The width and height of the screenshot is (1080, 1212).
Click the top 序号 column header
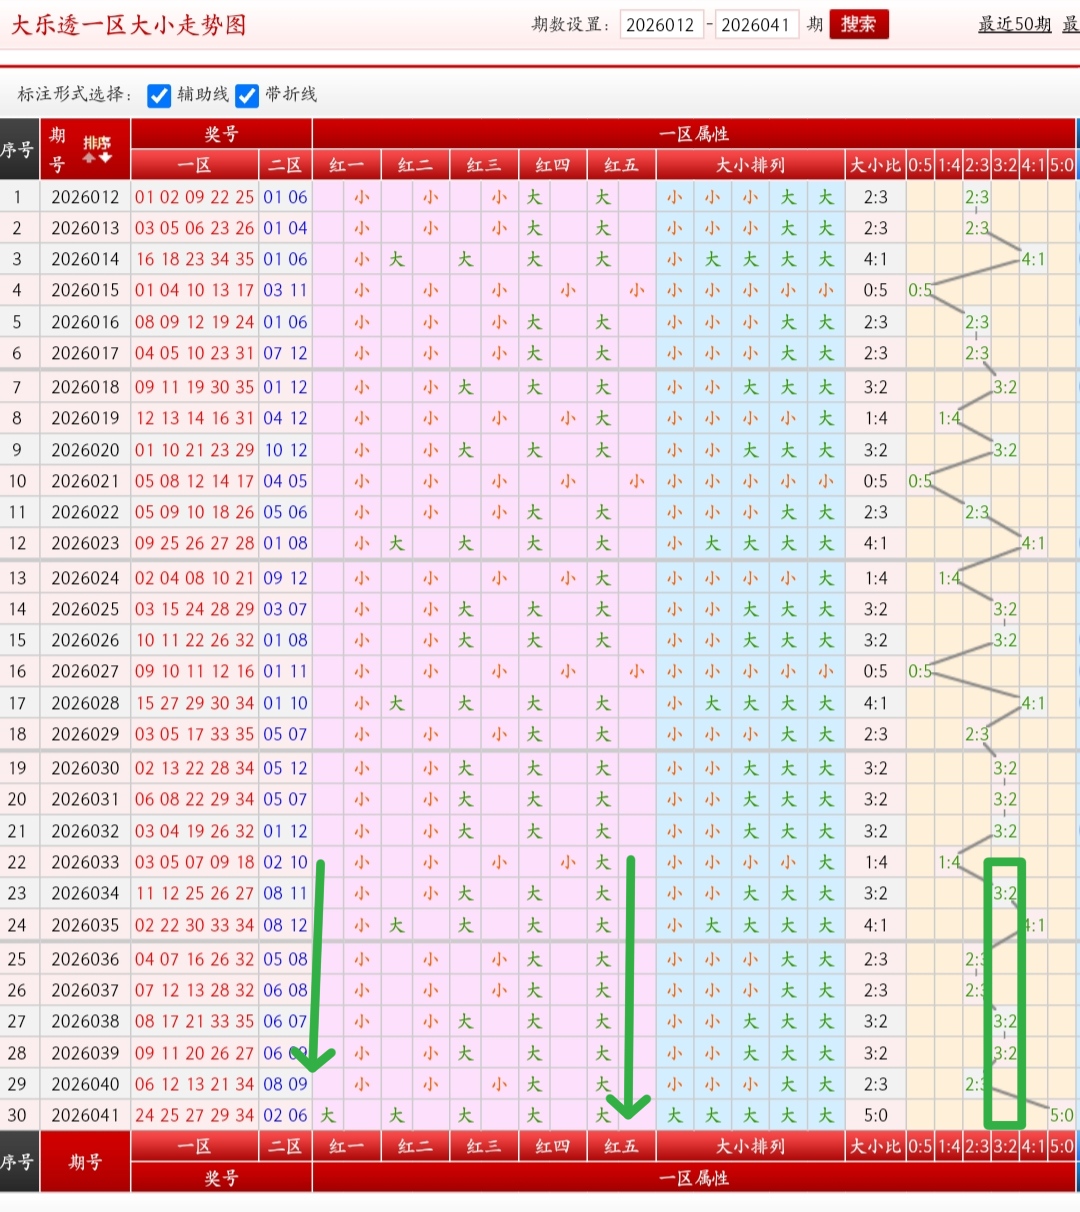tap(18, 149)
